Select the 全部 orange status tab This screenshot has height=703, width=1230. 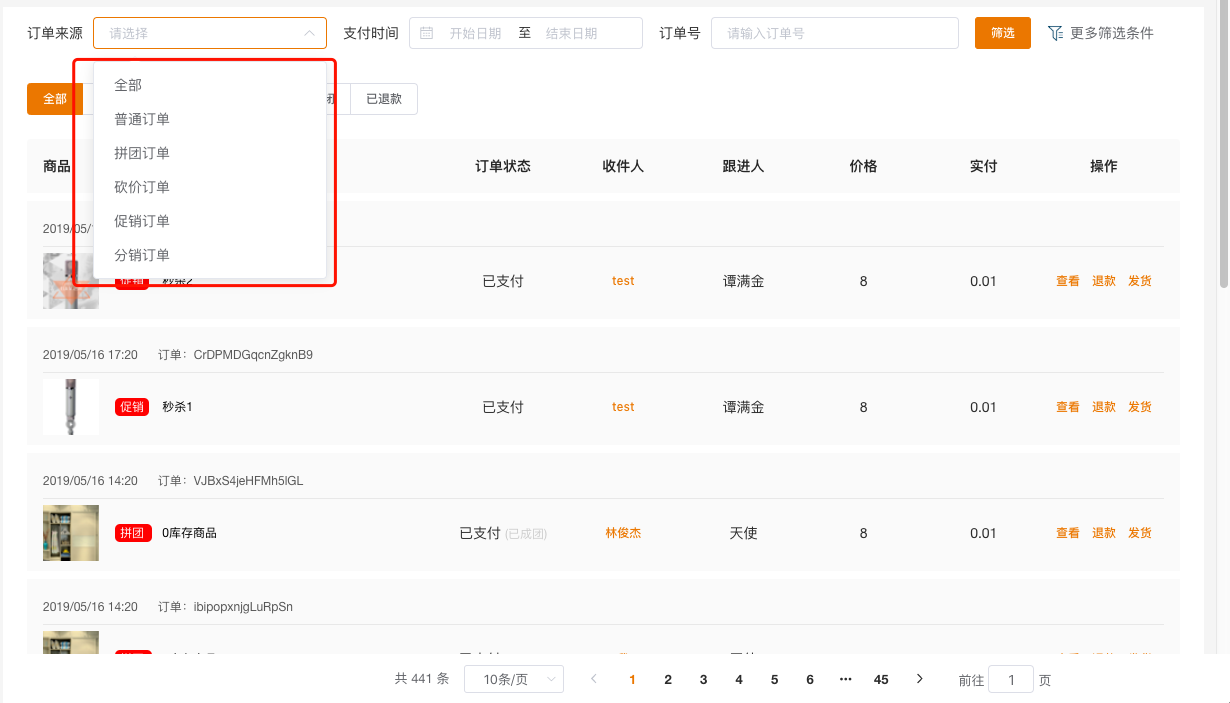(55, 99)
